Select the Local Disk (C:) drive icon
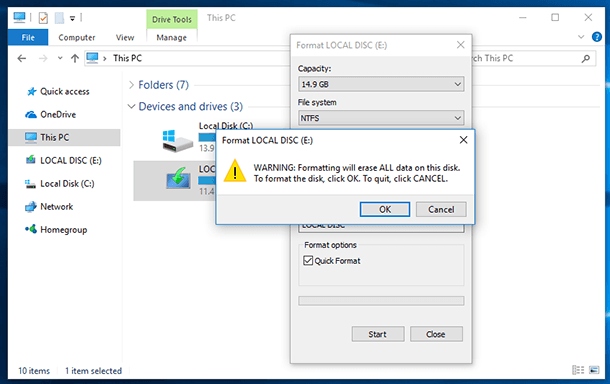The height and width of the screenshot is (384, 610). tap(177, 141)
